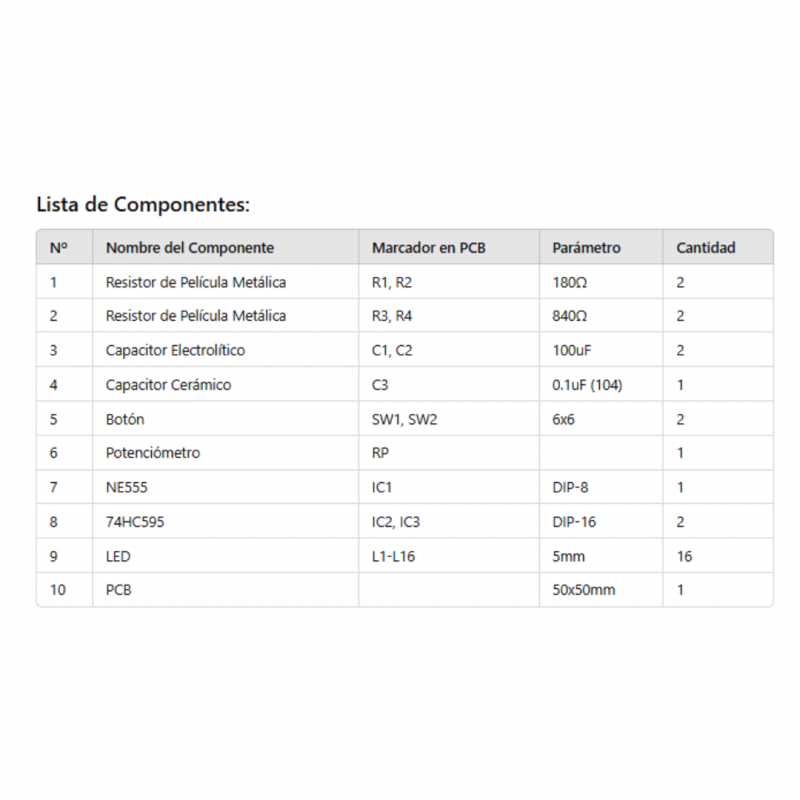Select the "Parámetro" column header
This screenshot has height=800, width=800.
coord(586,248)
